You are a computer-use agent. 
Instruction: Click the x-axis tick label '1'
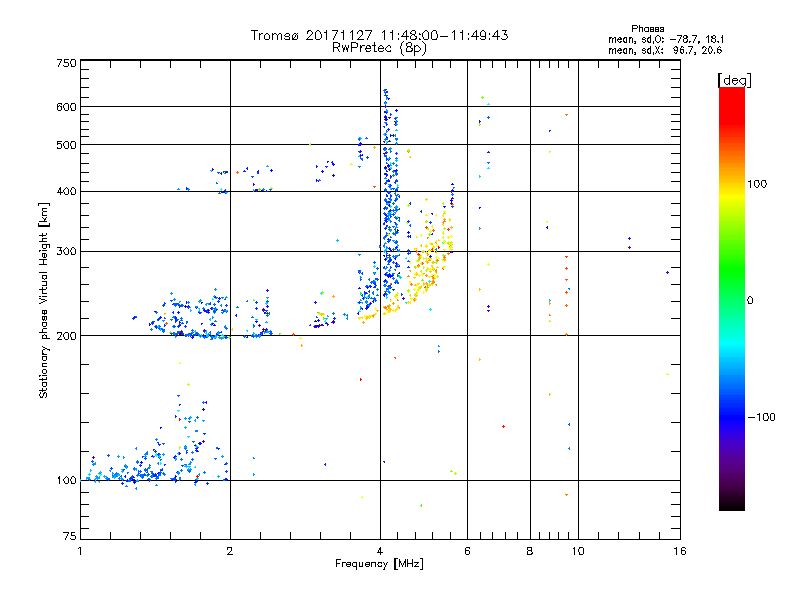tap(80, 551)
